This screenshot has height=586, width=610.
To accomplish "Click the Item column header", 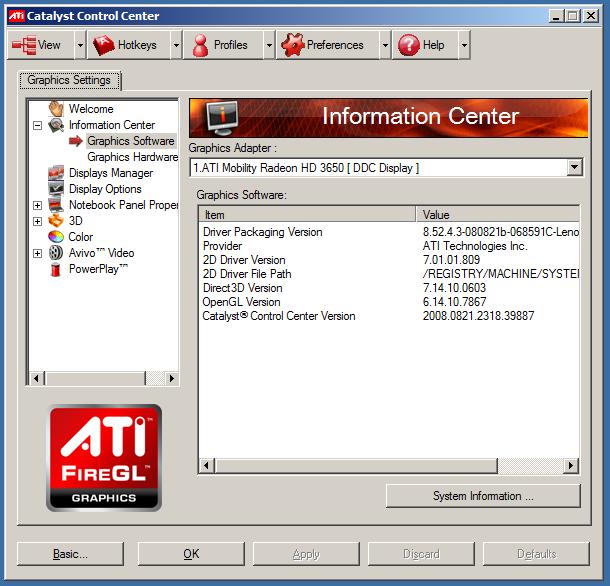I will (x=307, y=215).
